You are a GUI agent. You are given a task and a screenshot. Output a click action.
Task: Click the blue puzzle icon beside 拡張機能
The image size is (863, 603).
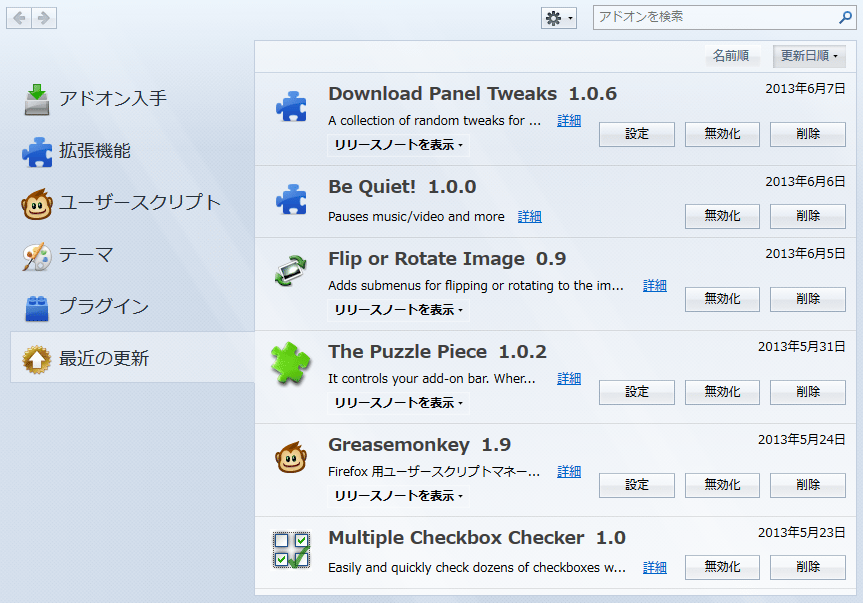tap(37, 152)
